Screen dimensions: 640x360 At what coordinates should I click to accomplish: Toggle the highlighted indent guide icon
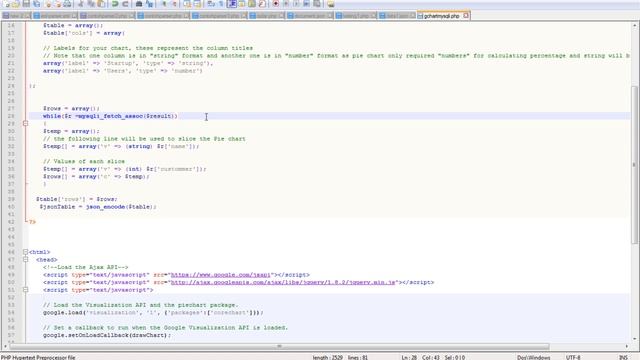[x=232, y=4]
